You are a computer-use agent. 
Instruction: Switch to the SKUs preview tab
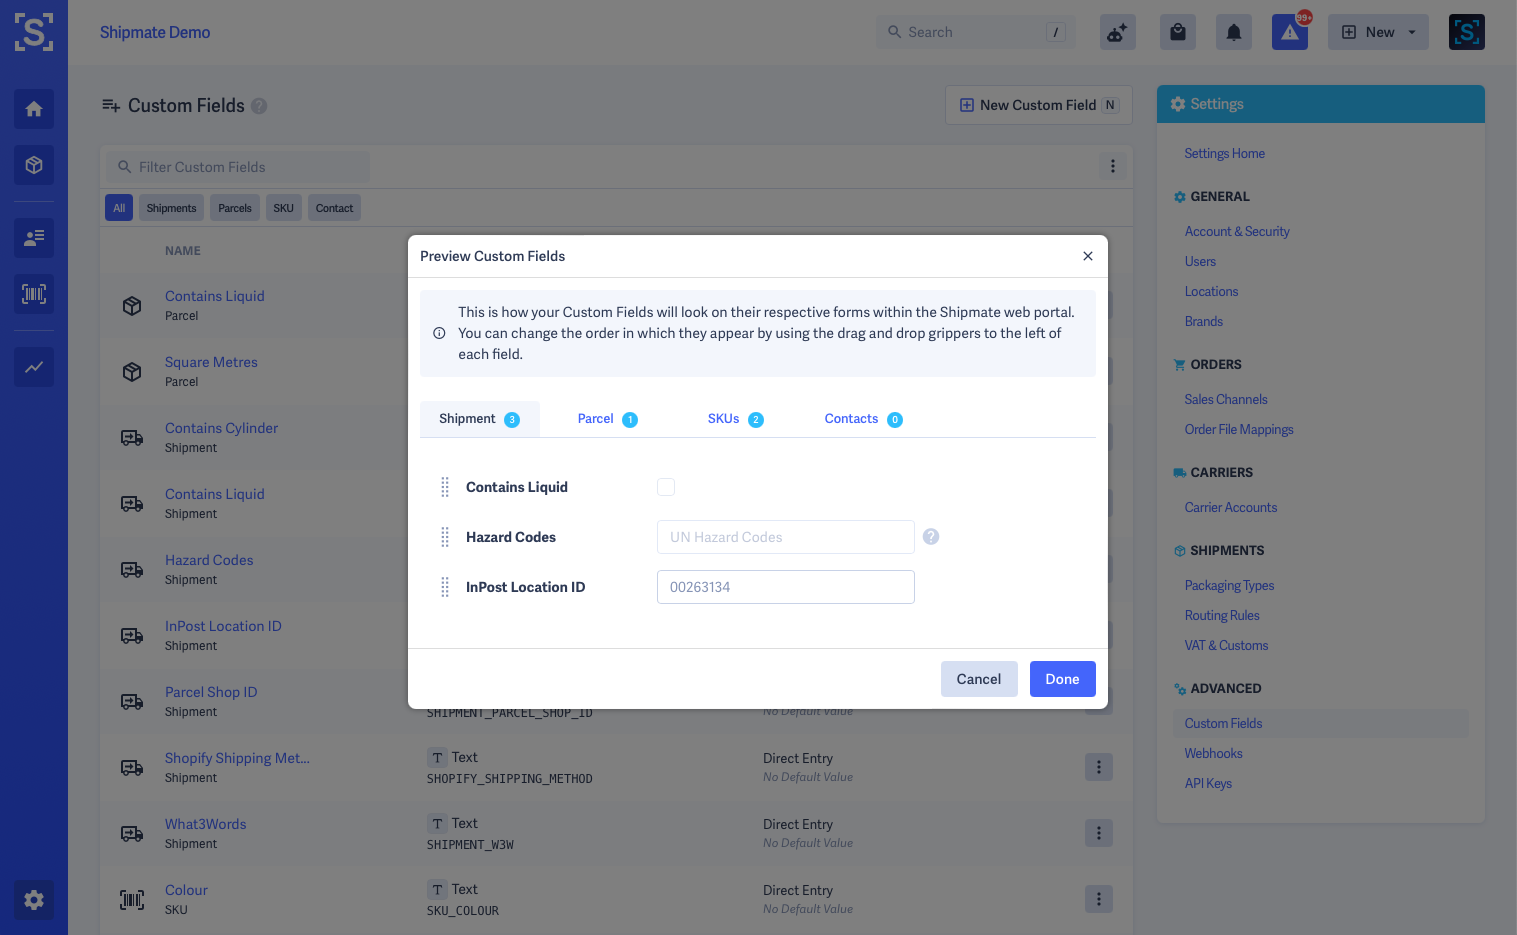pyautogui.click(x=736, y=419)
